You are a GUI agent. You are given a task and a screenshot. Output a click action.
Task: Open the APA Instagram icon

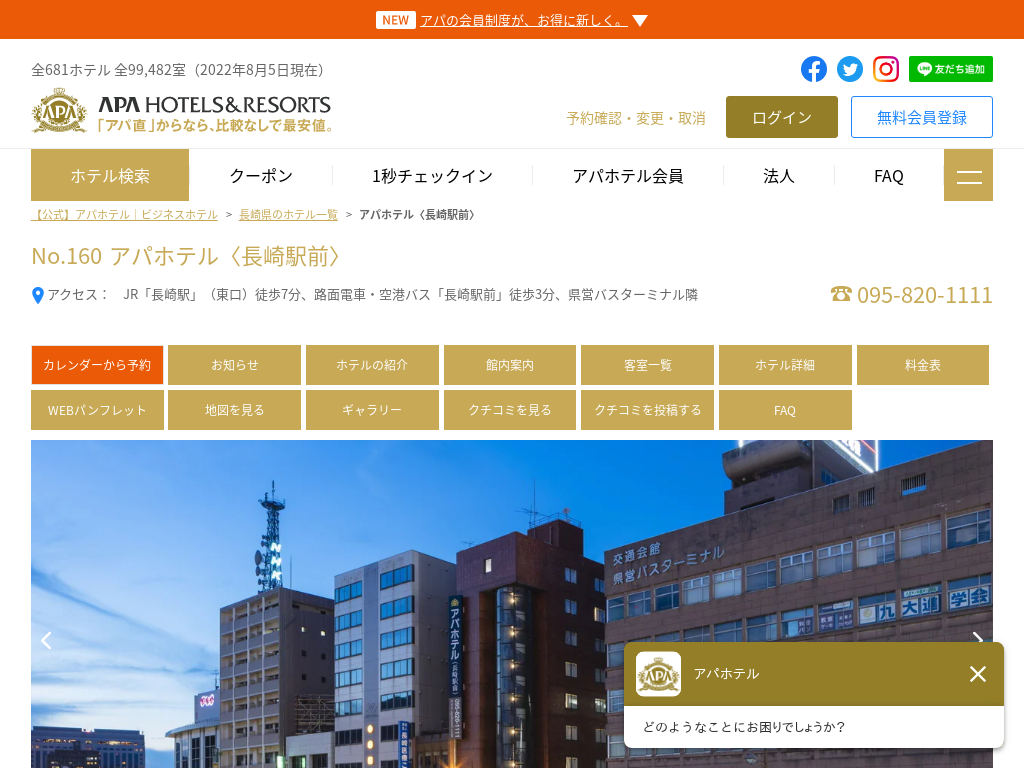coord(886,69)
